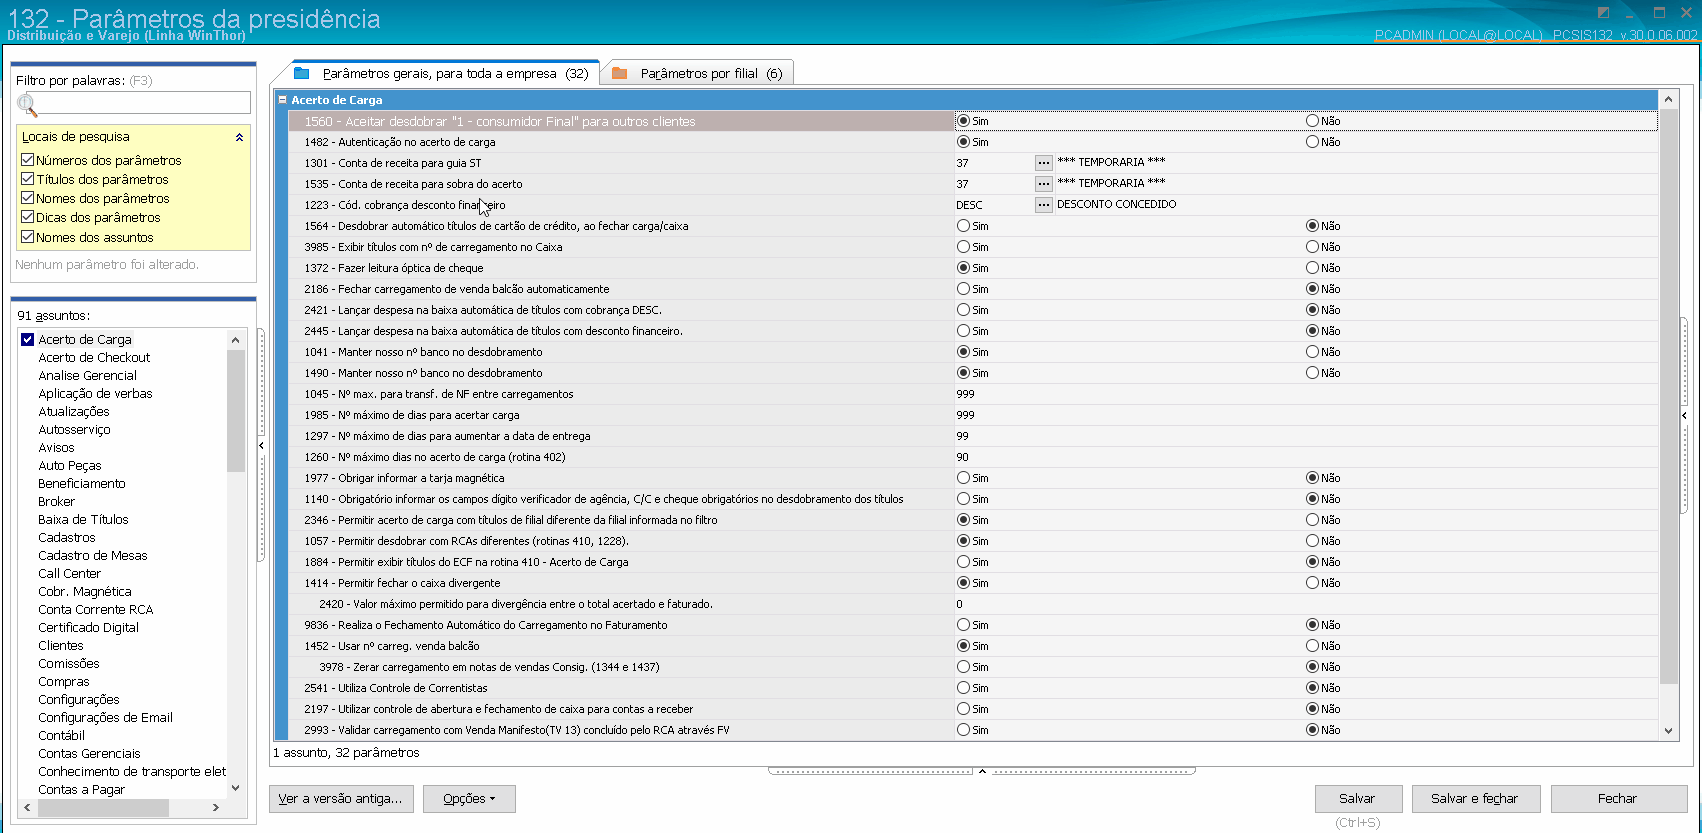This screenshot has width=1702, height=833.
Task: Select Configurações de Email subject
Action: click(x=105, y=718)
